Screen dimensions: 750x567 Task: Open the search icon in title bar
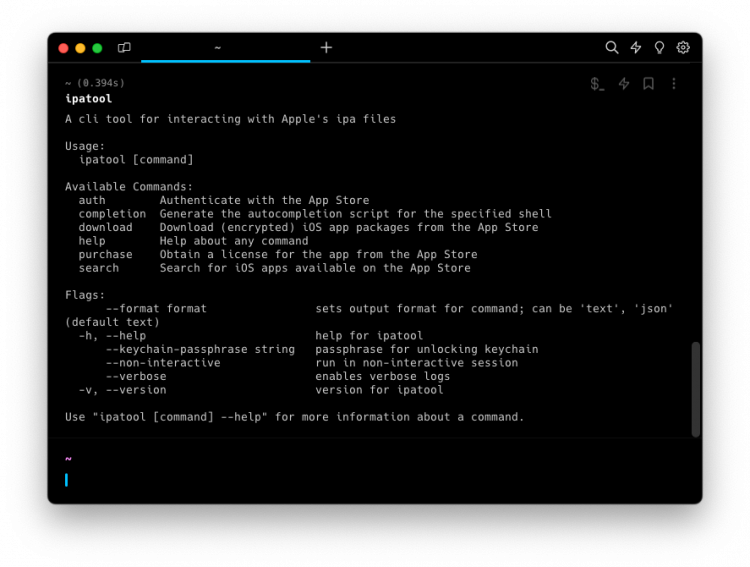[611, 47]
